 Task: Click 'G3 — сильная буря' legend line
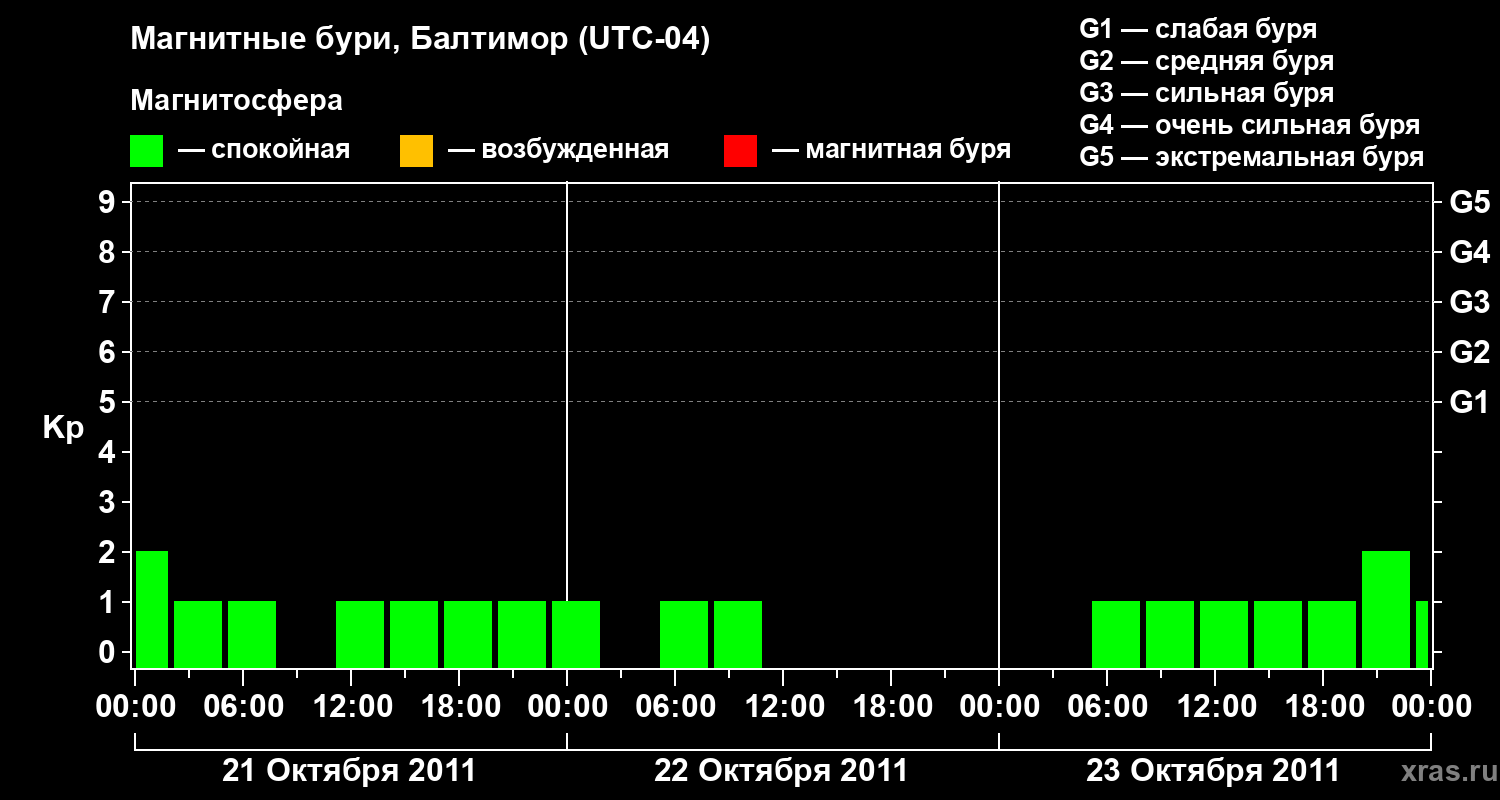point(1207,93)
